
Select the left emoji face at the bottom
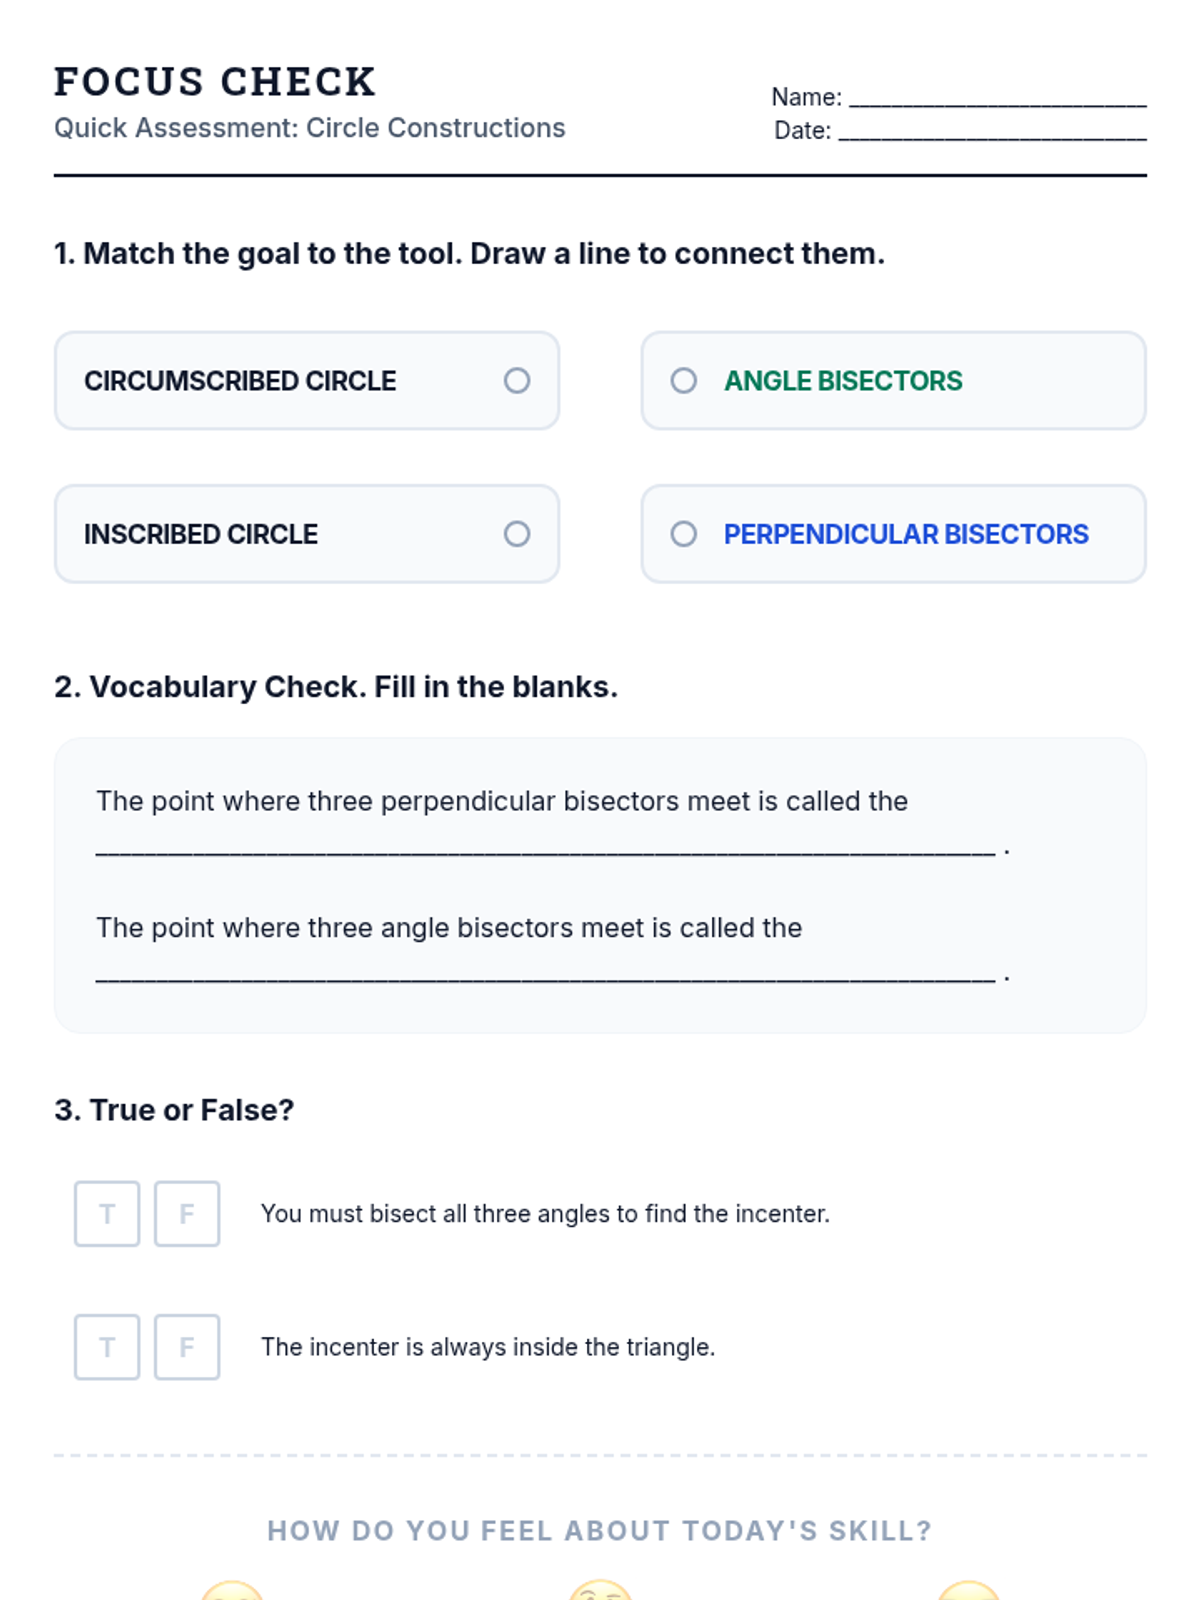click(232, 1591)
